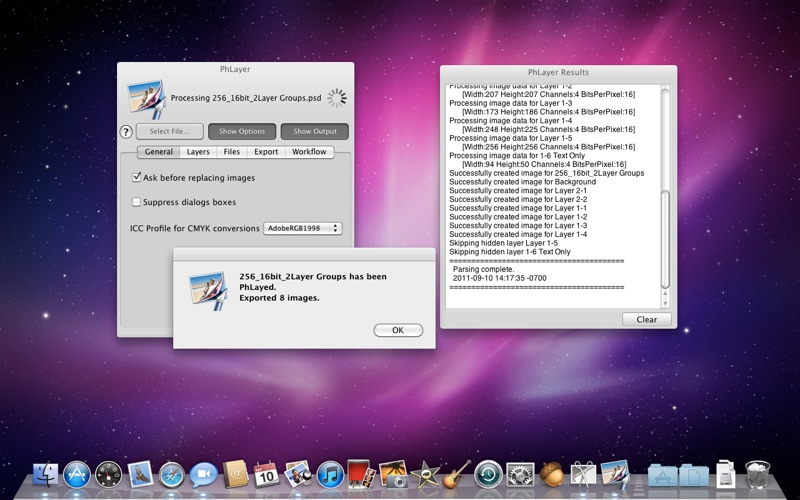Open System Preferences from the Dock
This screenshot has height=500, width=800.
tap(520, 474)
